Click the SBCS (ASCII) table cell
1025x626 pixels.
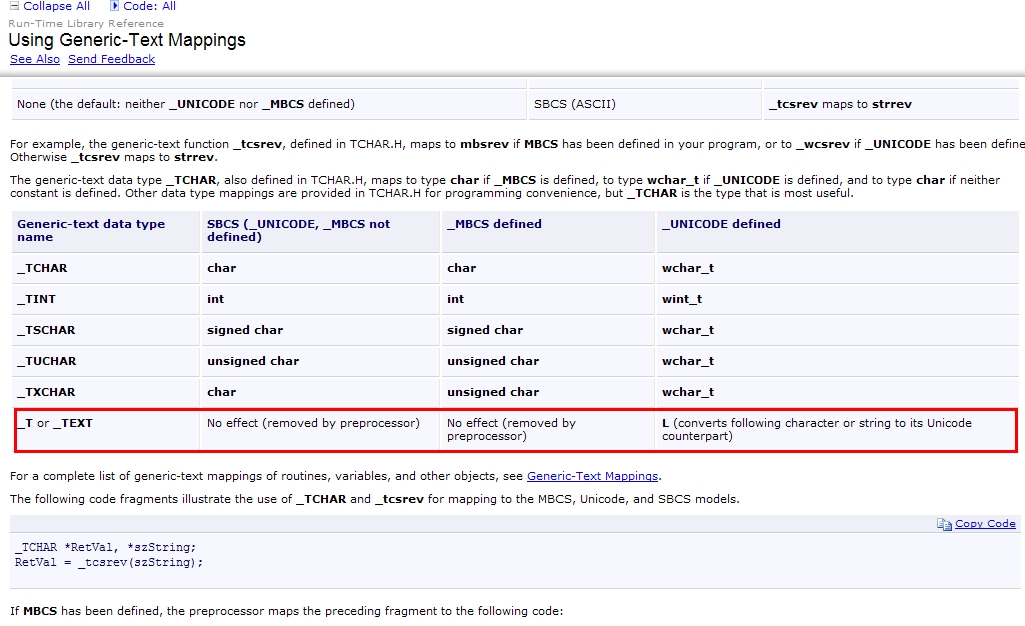click(645, 104)
